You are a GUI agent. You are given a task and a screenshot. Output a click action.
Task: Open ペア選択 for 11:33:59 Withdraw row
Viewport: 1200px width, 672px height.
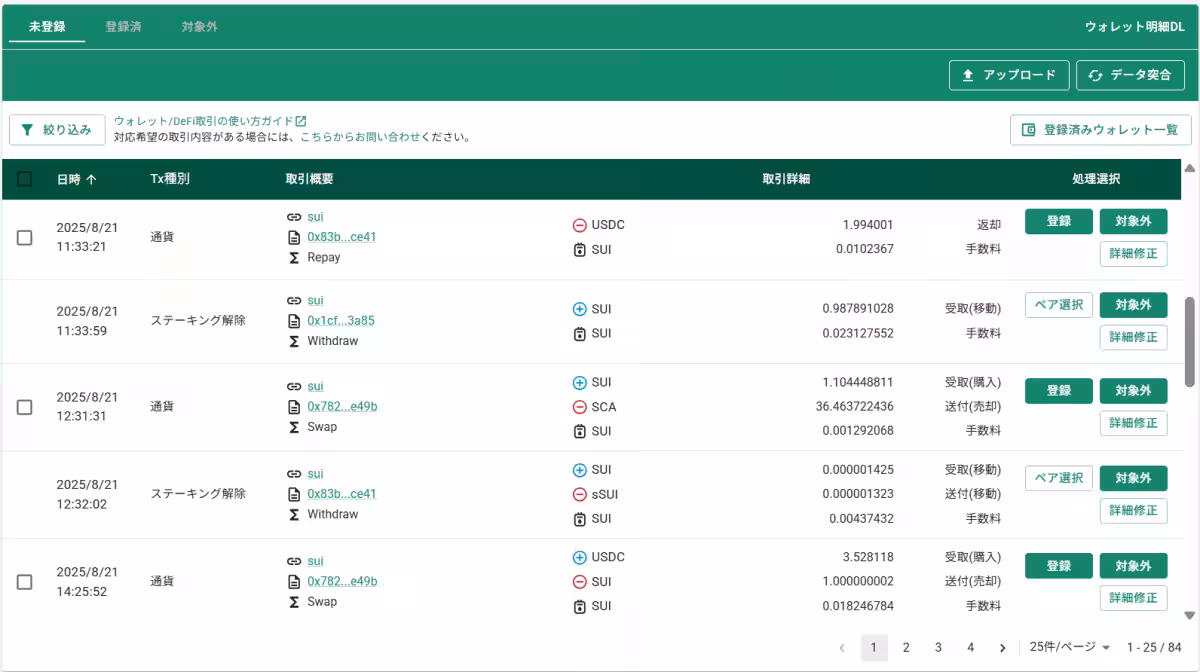[1058, 305]
